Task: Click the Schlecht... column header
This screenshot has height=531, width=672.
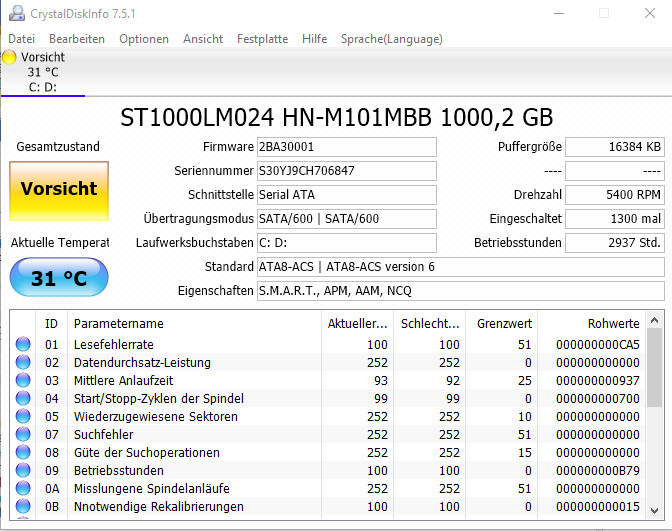Action: coord(429,324)
